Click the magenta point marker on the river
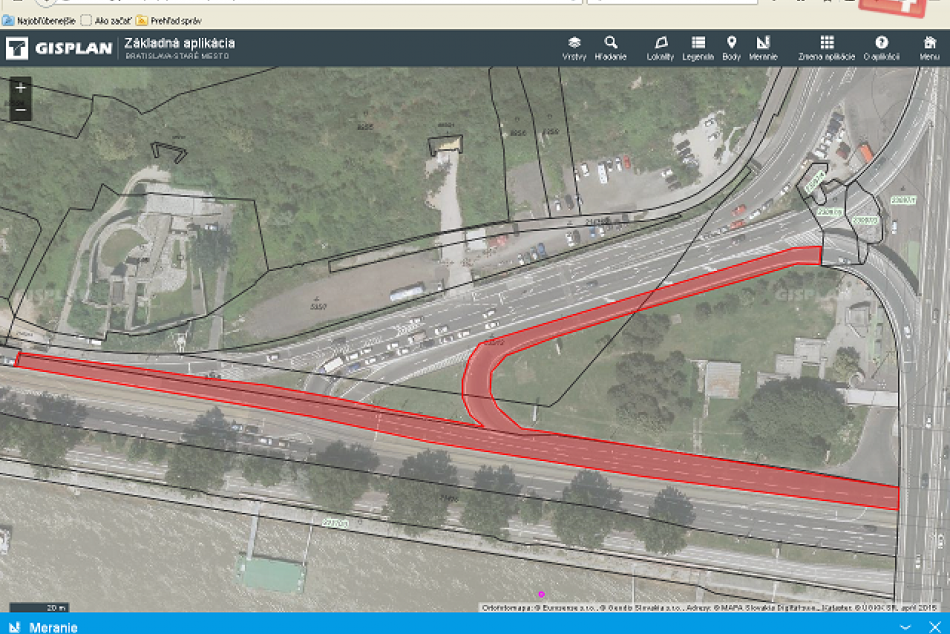950x634 pixels. [x=541, y=594]
